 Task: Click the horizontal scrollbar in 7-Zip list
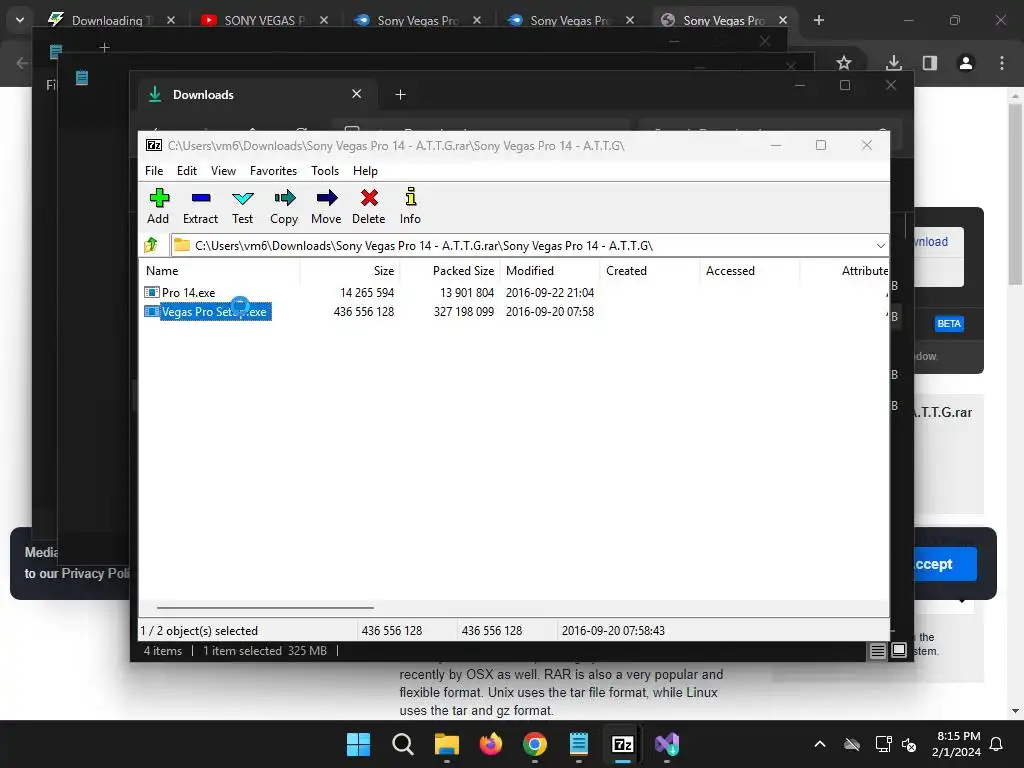tap(265, 607)
